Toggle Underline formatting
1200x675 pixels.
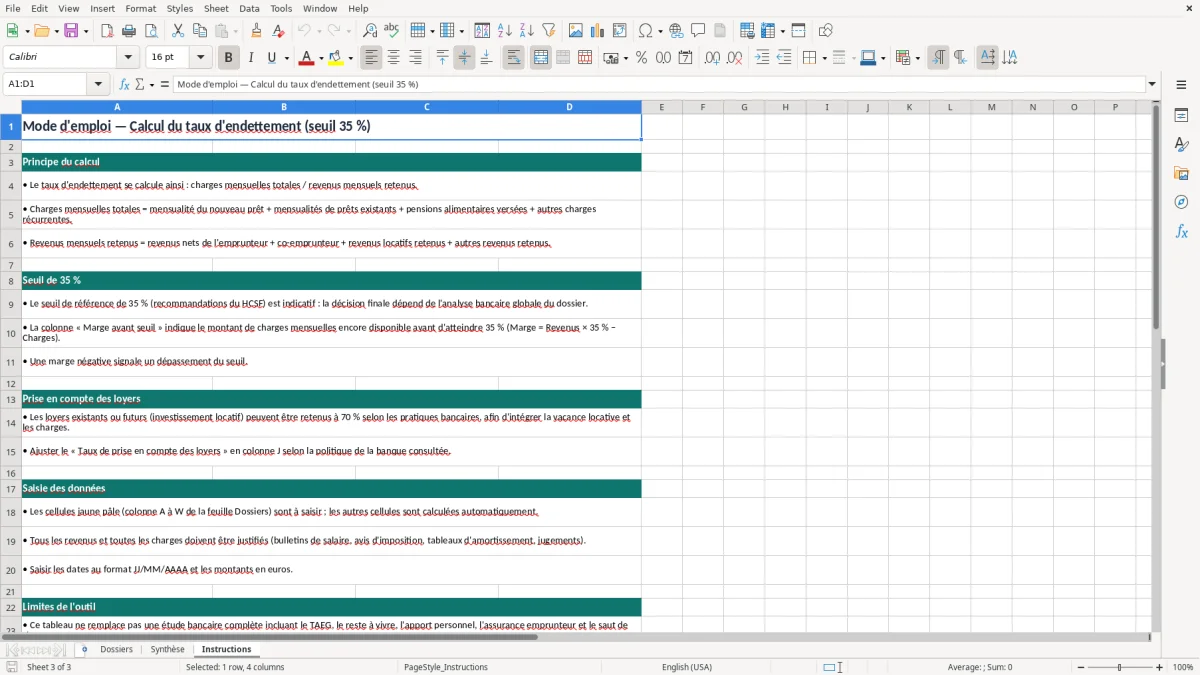pos(272,58)
